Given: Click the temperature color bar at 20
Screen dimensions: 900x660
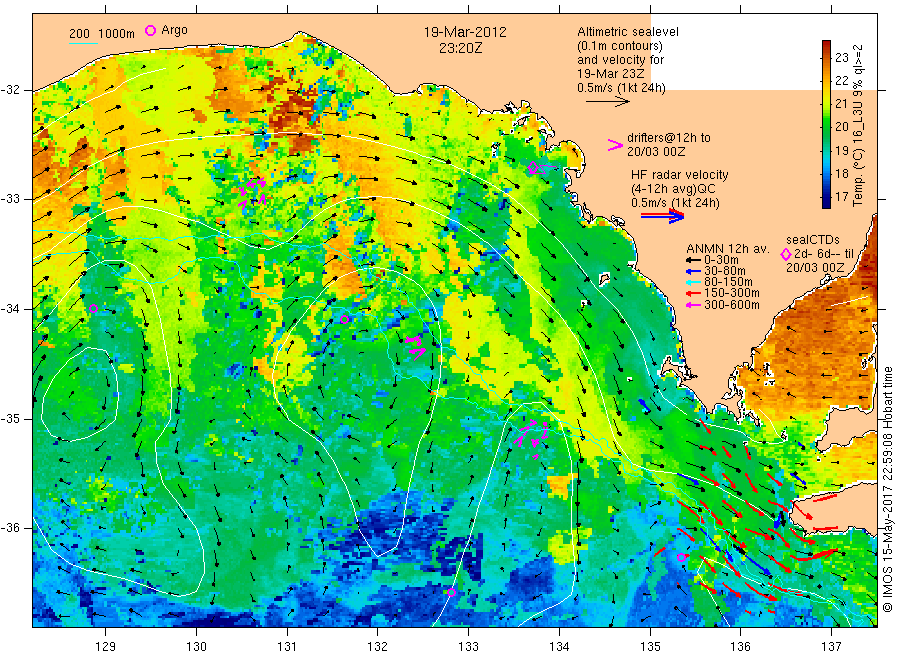Looking at the screenshot, I should (826, 127).
